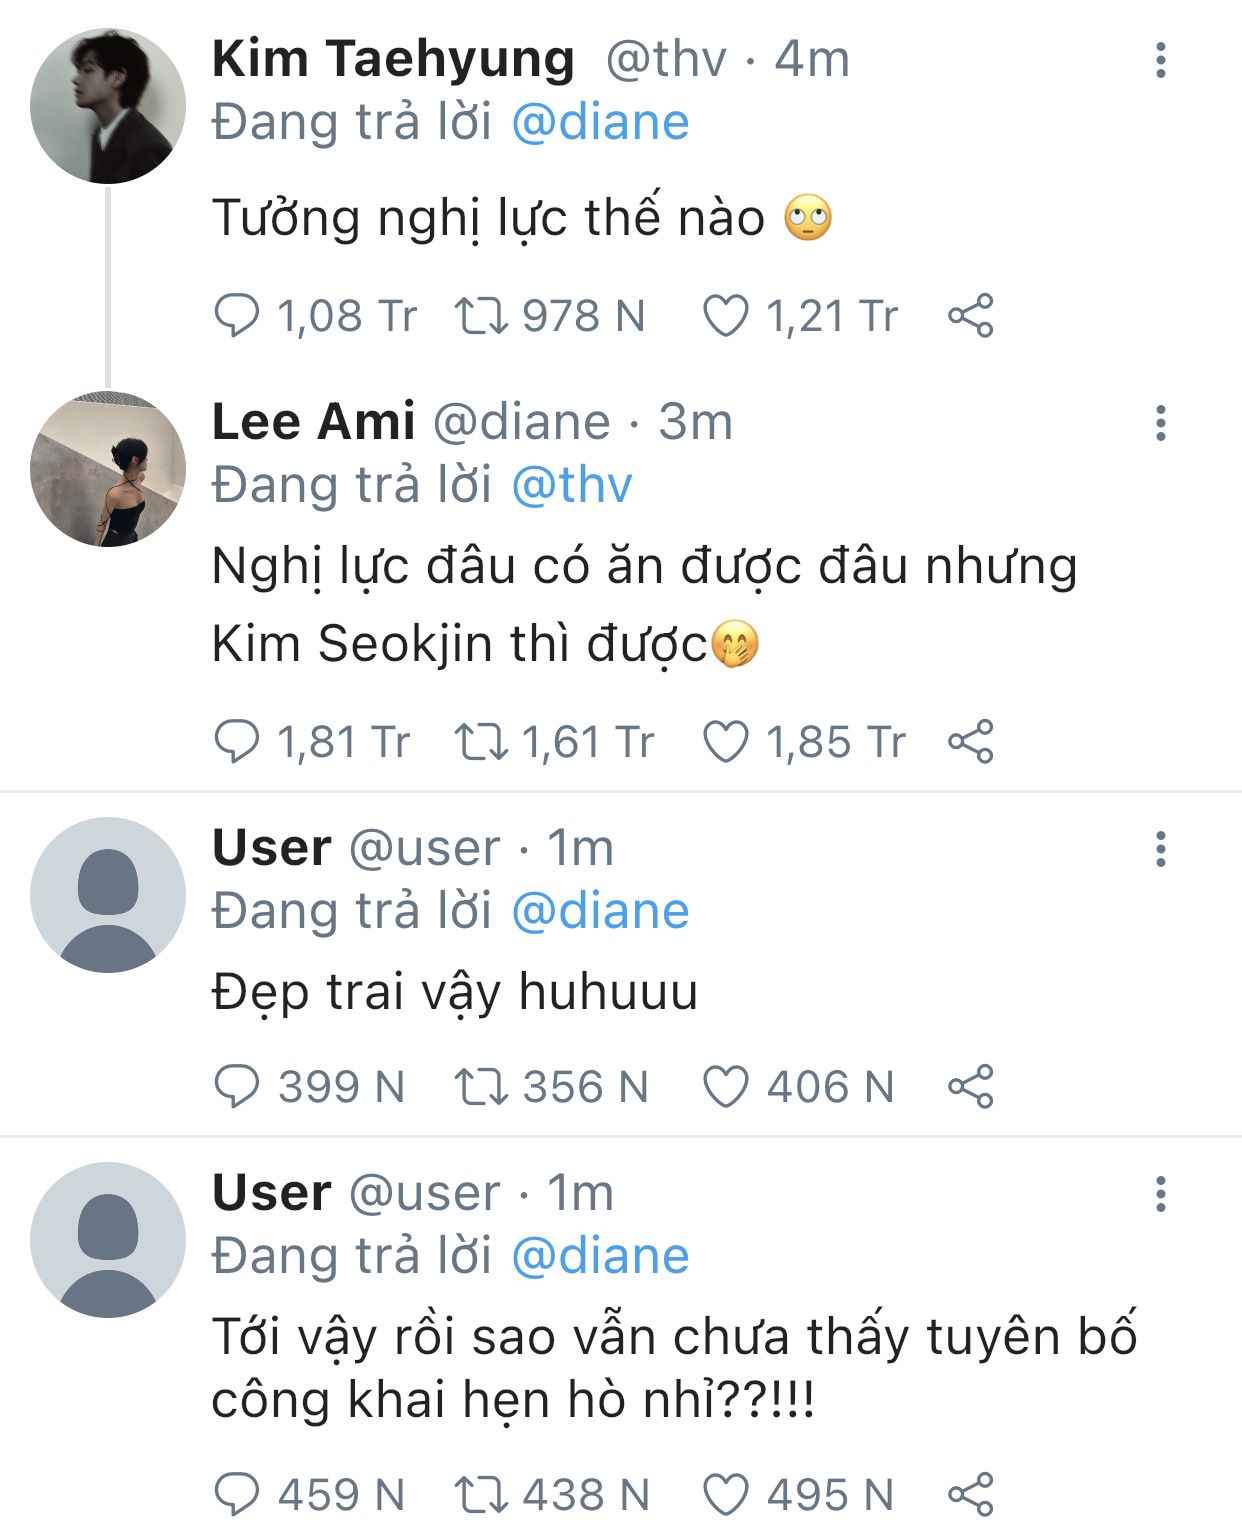This screenshot has width=1242, height=1531.
Task: Retweet Kim Taehyung's tweet
Action: (481, 316)
